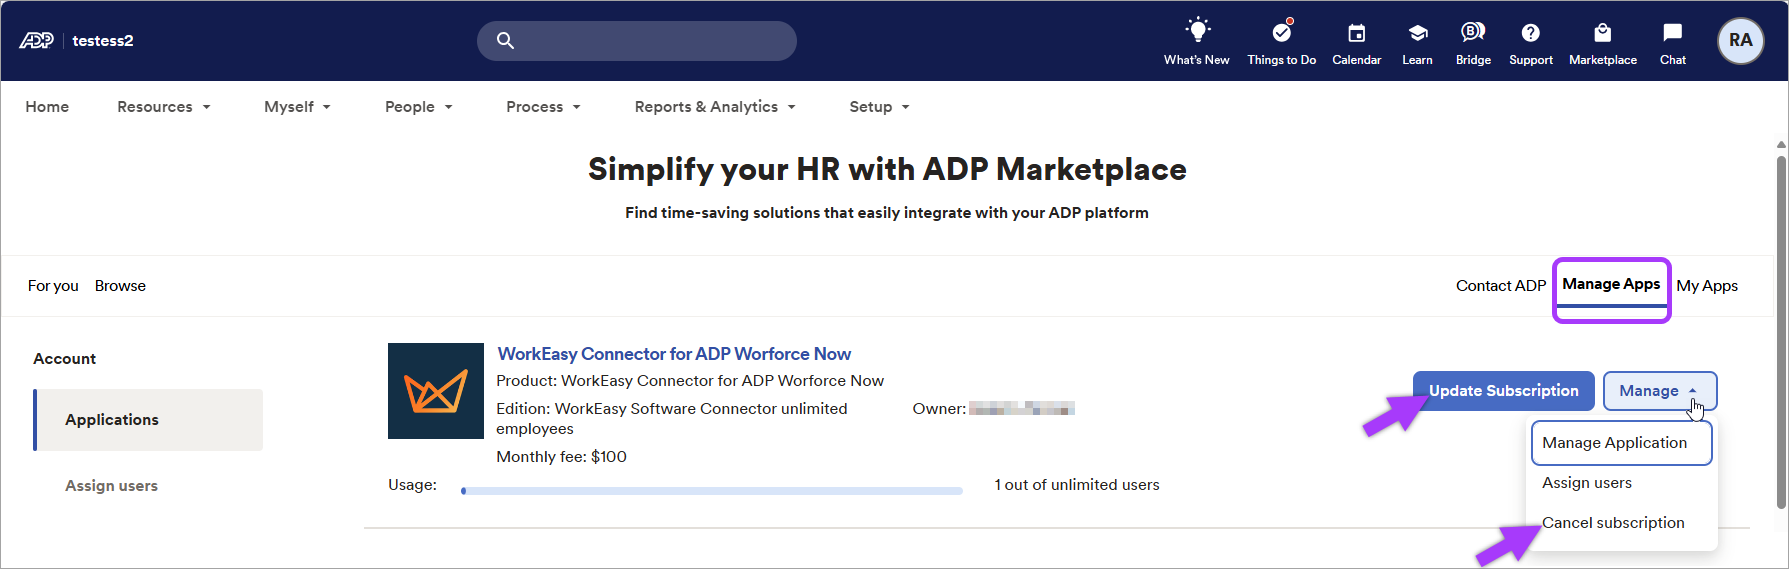The width and height of the screenshot is (1789, 569).
Task: Go to the Home menu item
Action: (x=47, y=107)
